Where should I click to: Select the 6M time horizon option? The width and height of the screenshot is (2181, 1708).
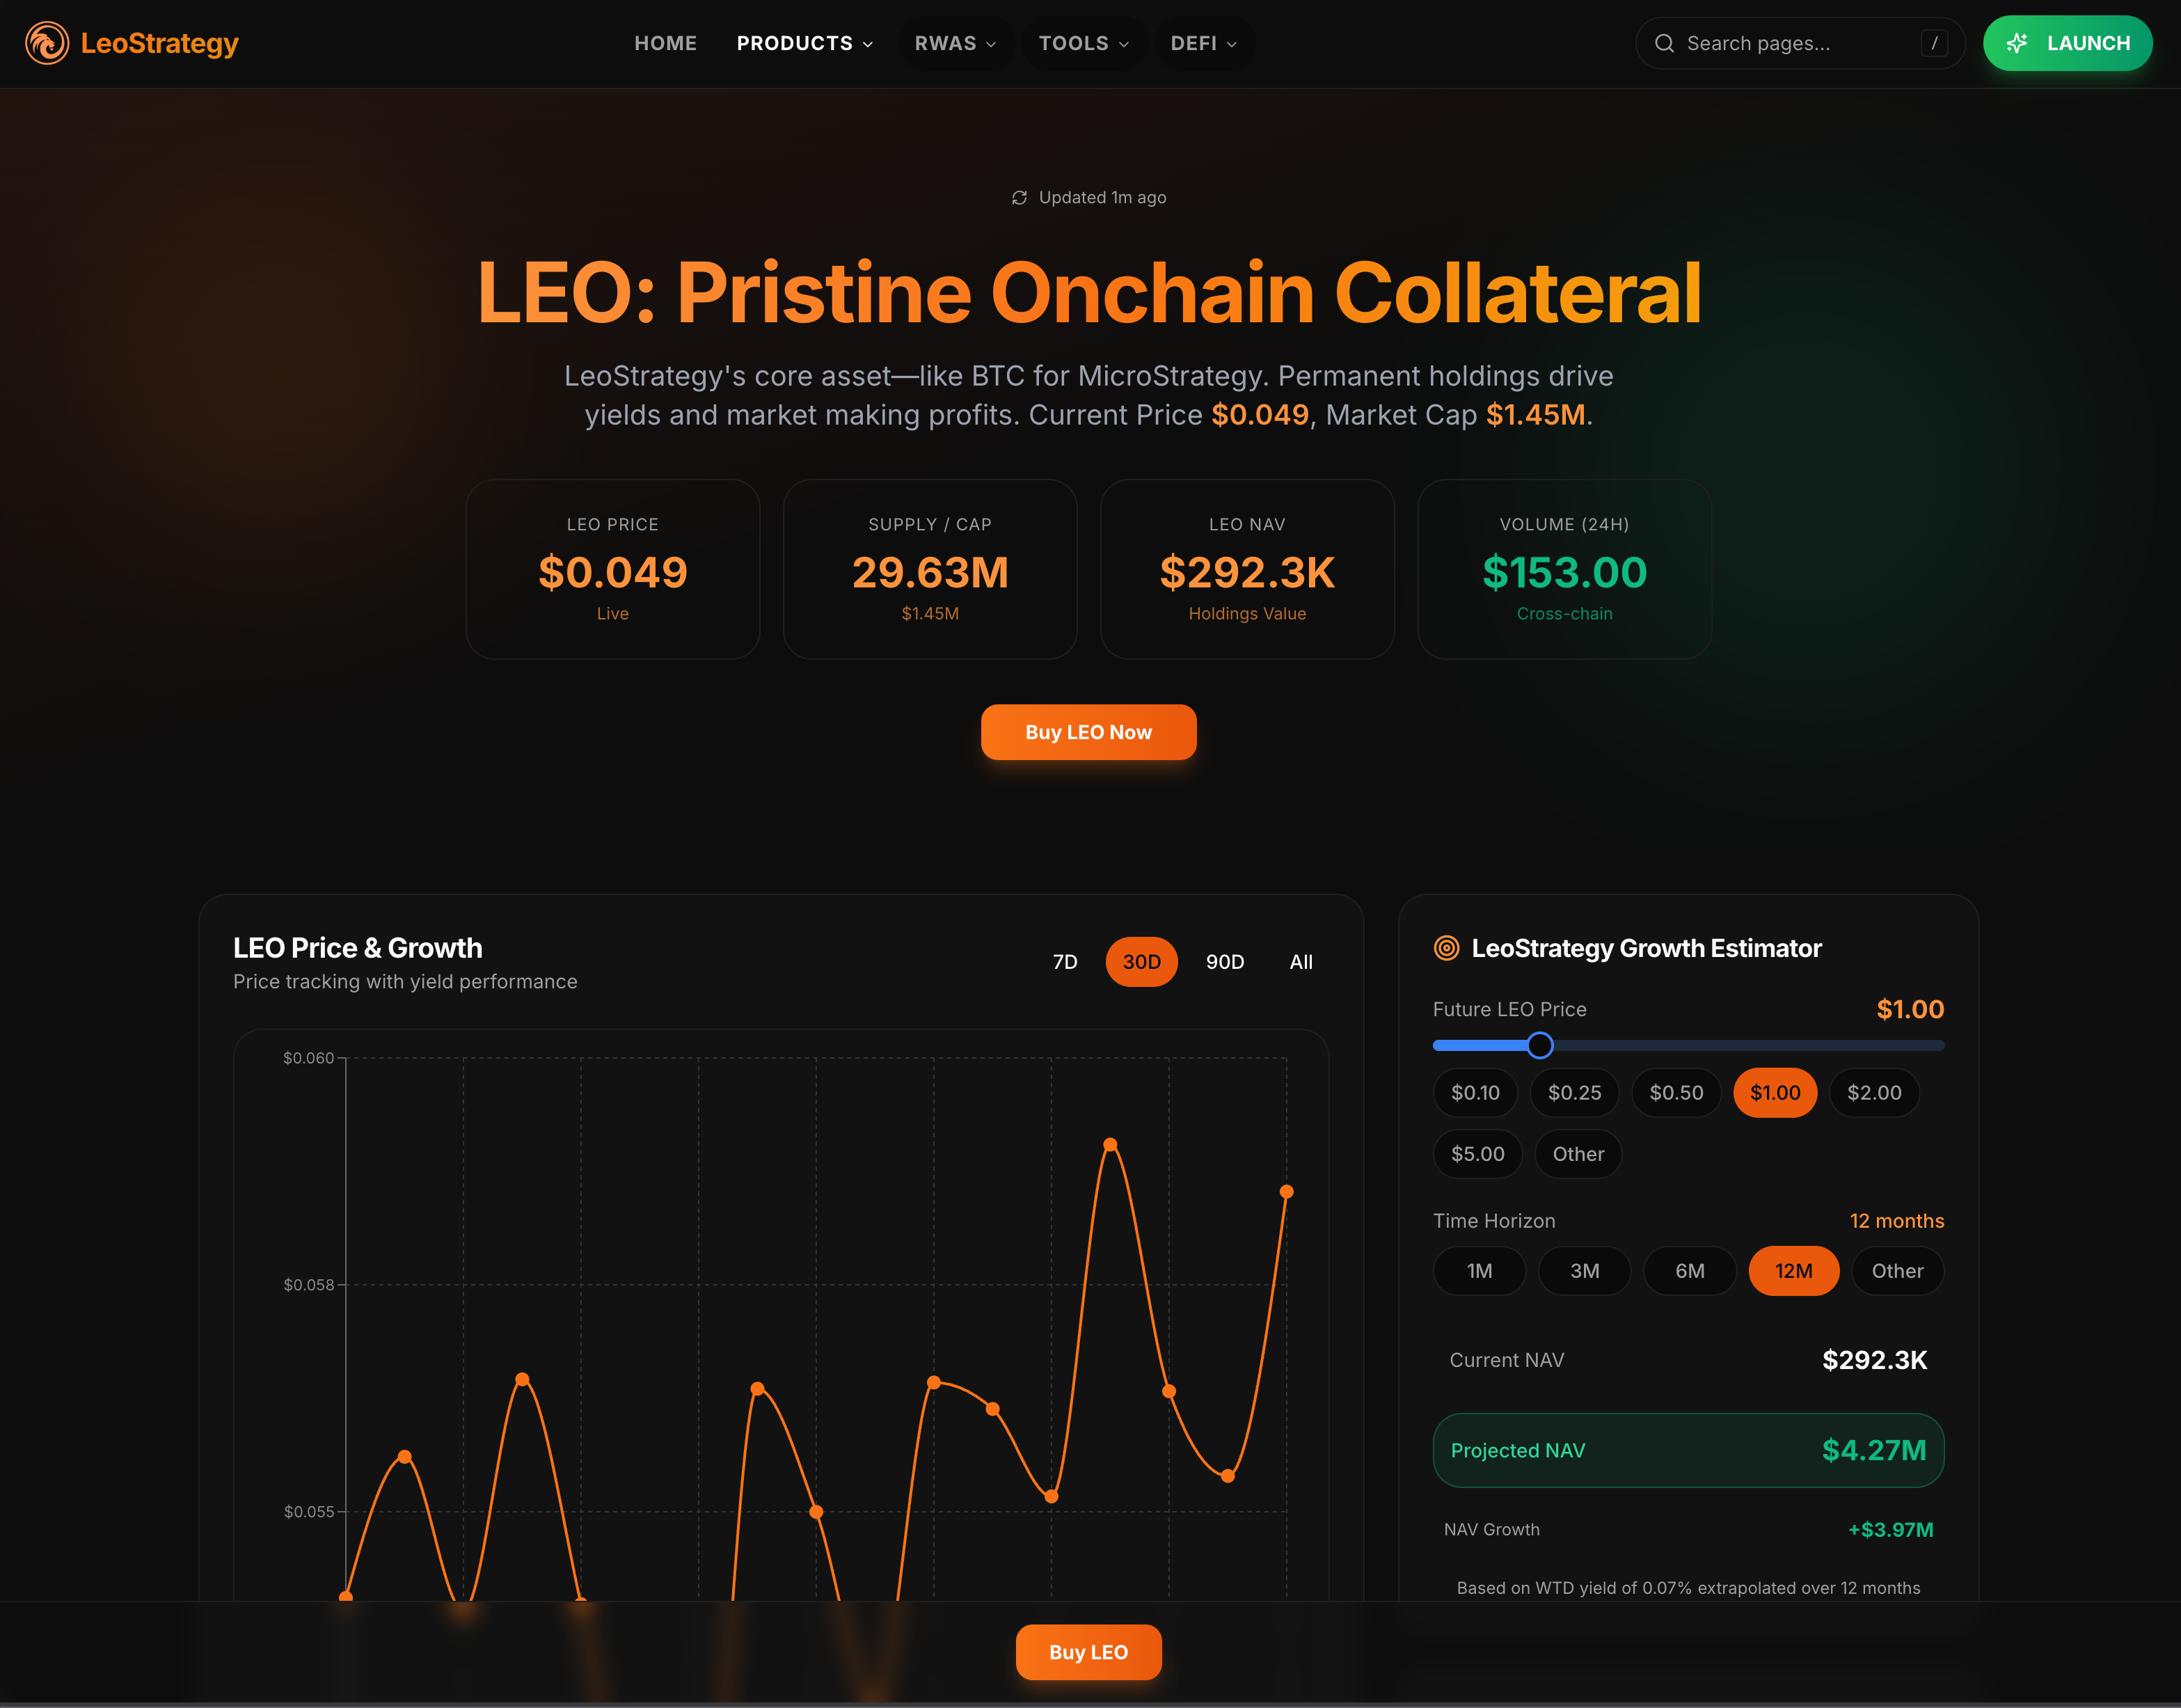1689,1271
